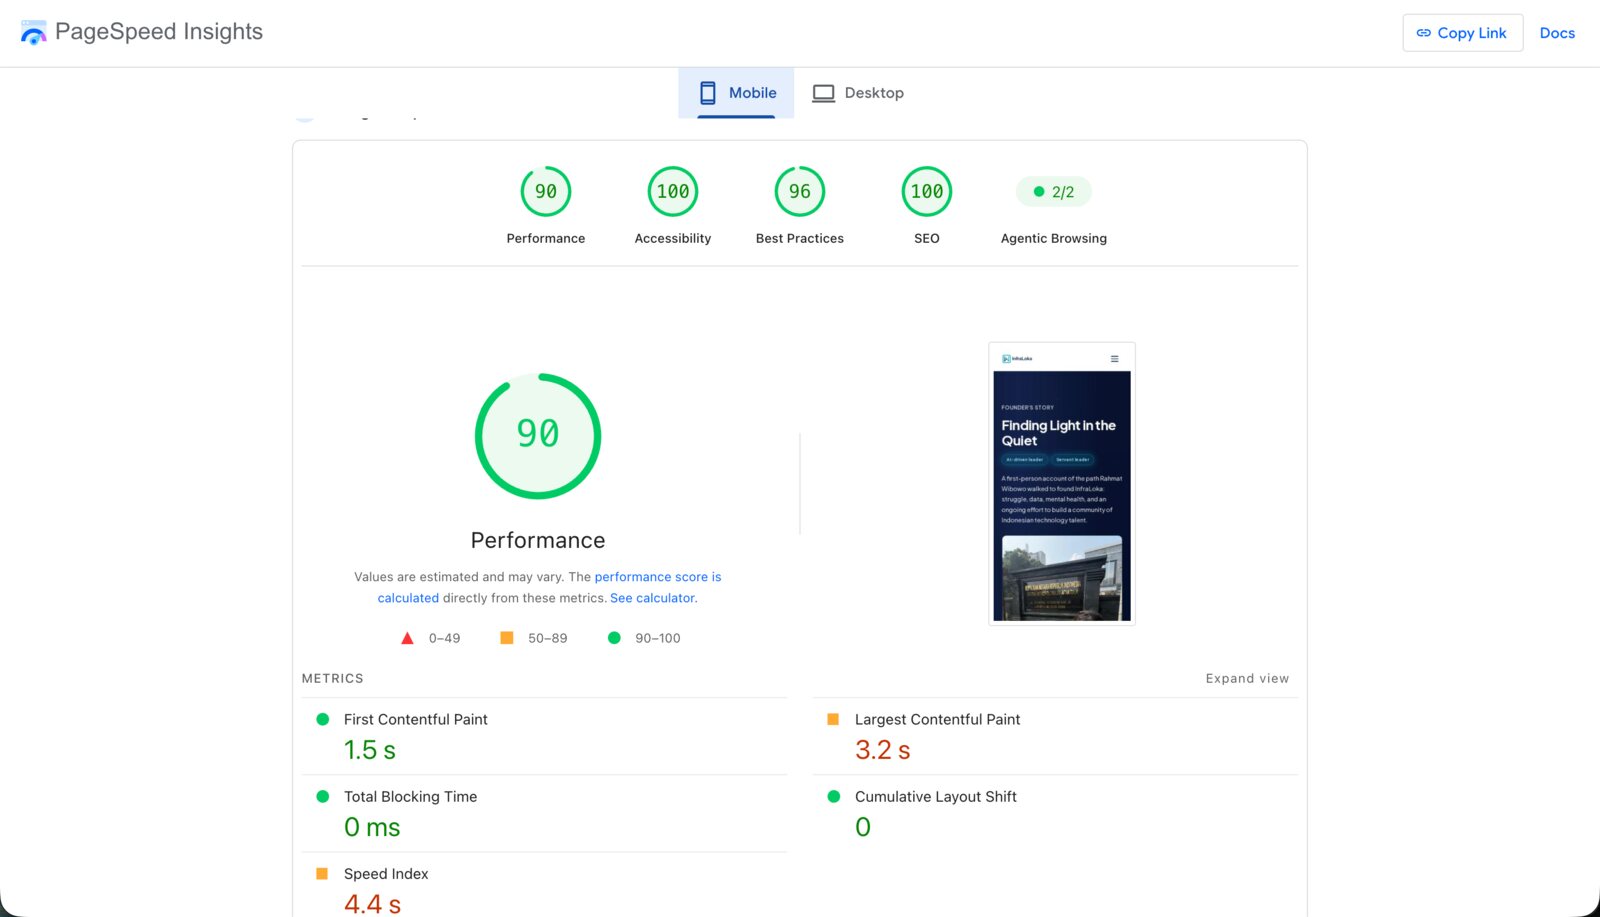The height and width of the screenshot is (917, 1600).
Task: Click the Agentic Browsing label
Action: coord(1054,238)
